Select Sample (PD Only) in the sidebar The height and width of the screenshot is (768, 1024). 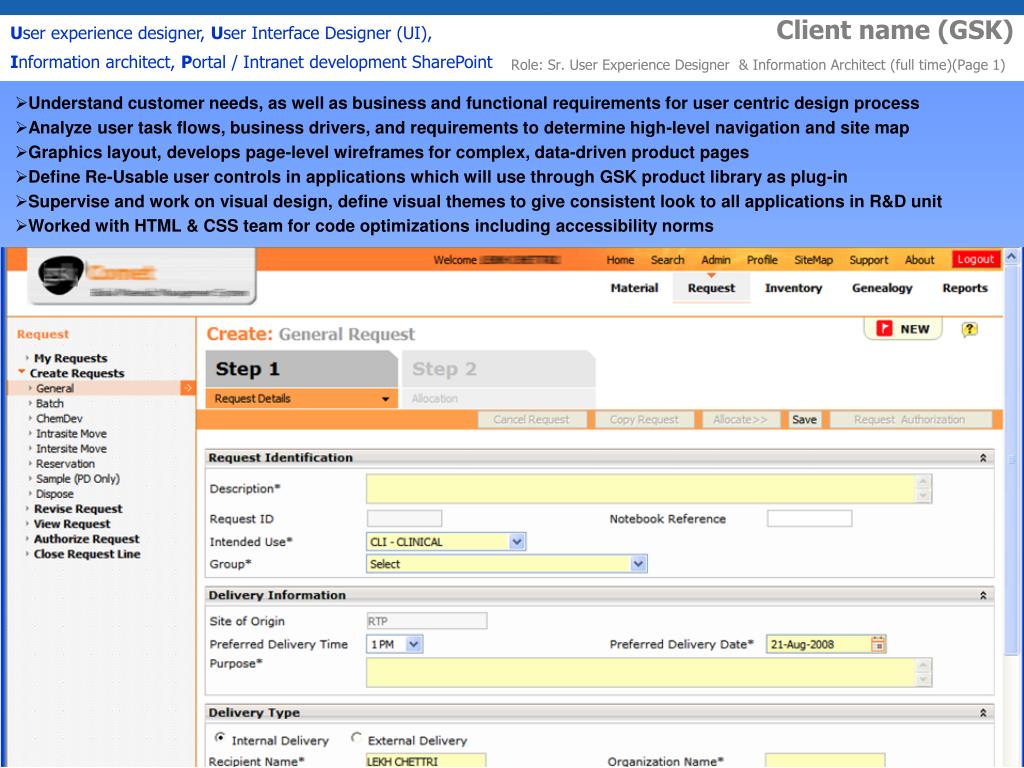tap(78, 479)
